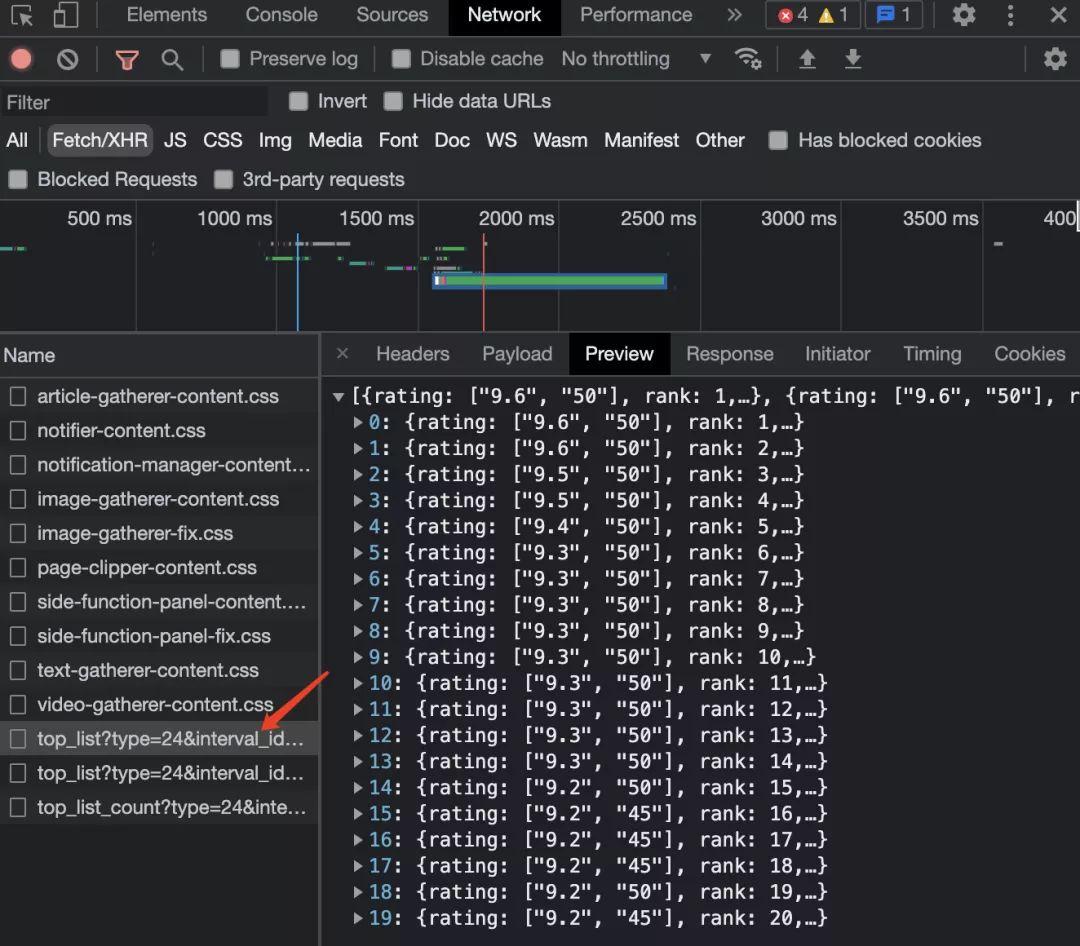Select the image-gatherer-fix.css request
The image size is (1080, 946).
tap(159, 533)
